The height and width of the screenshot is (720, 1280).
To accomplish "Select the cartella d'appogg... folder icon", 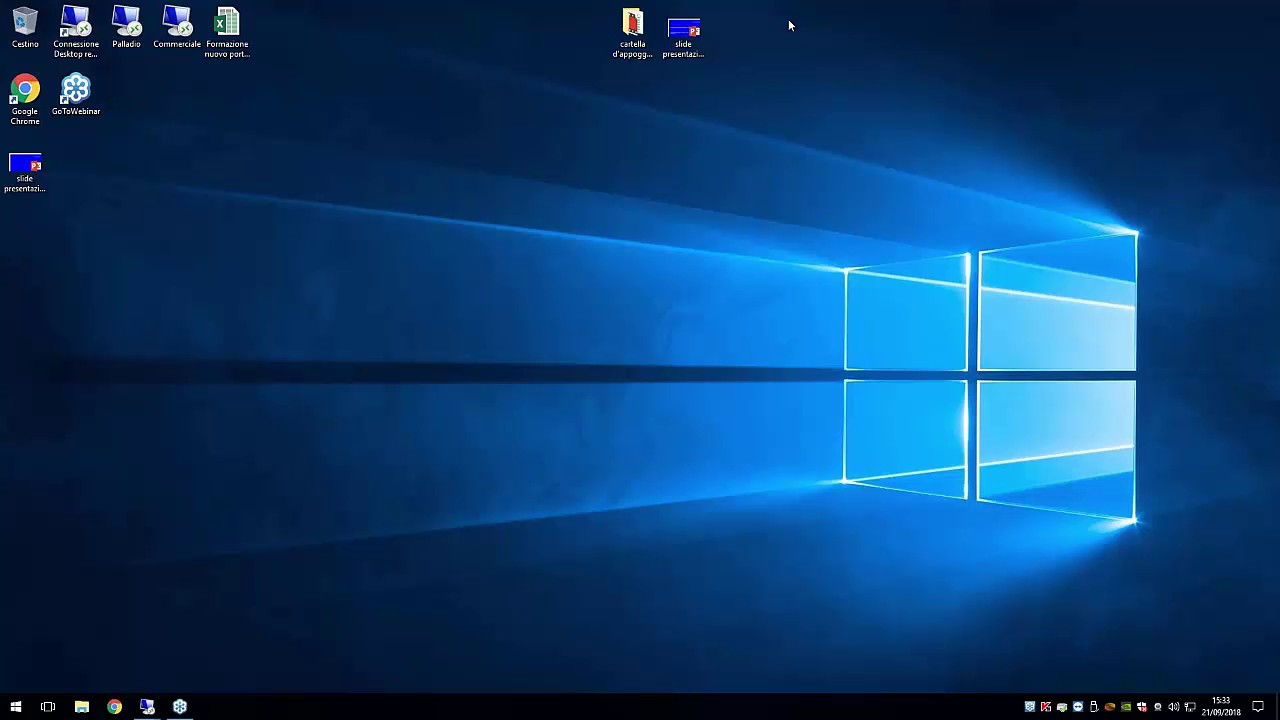I will tap(633, 34).
